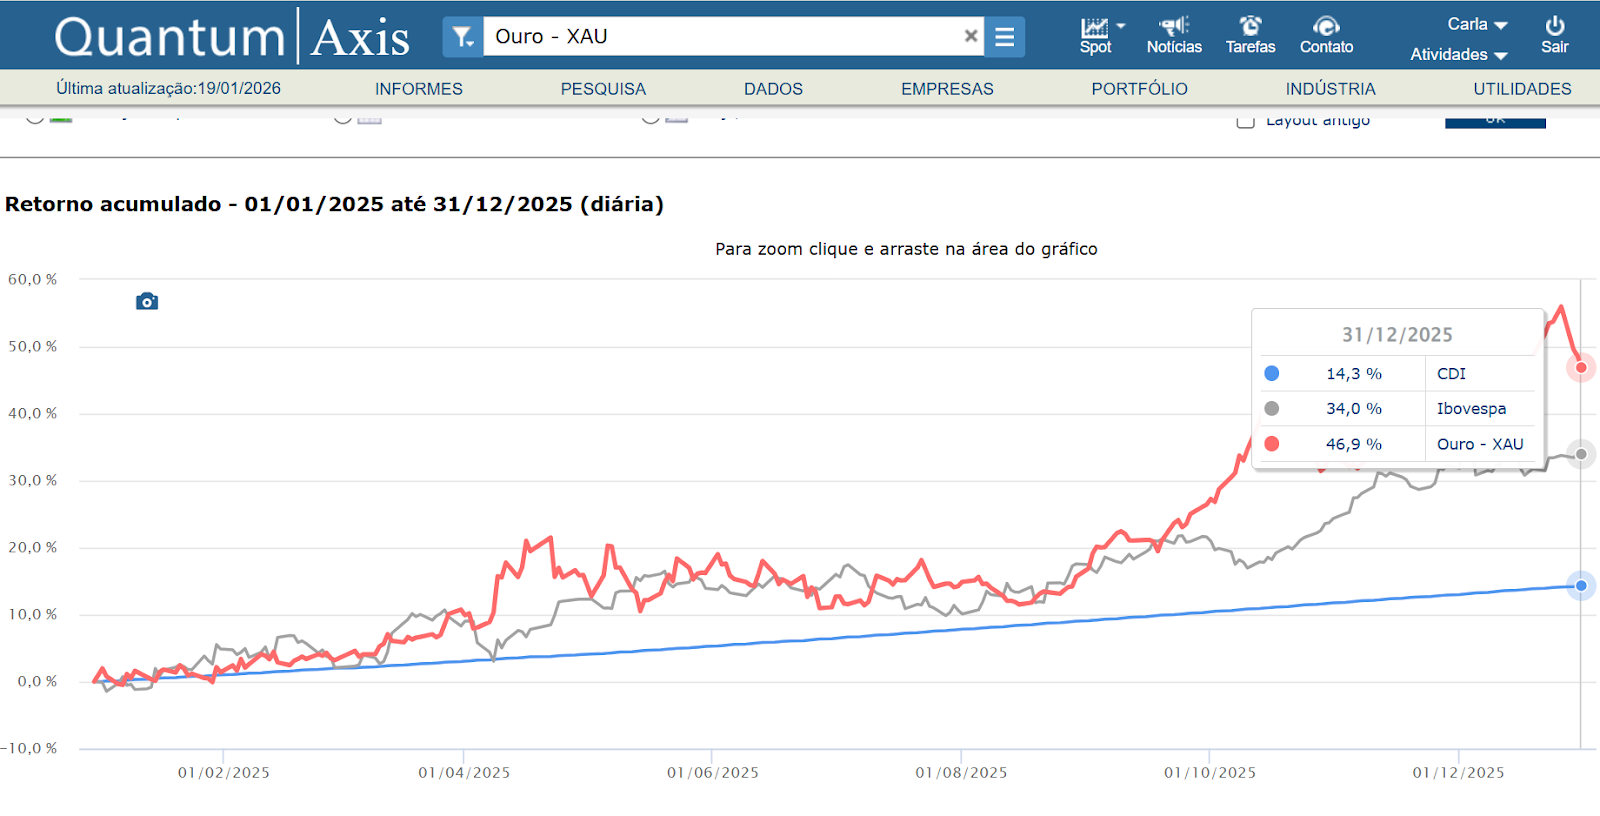
Task: Click the Quantum Axis logo
Action: click(x=232, y=37)
